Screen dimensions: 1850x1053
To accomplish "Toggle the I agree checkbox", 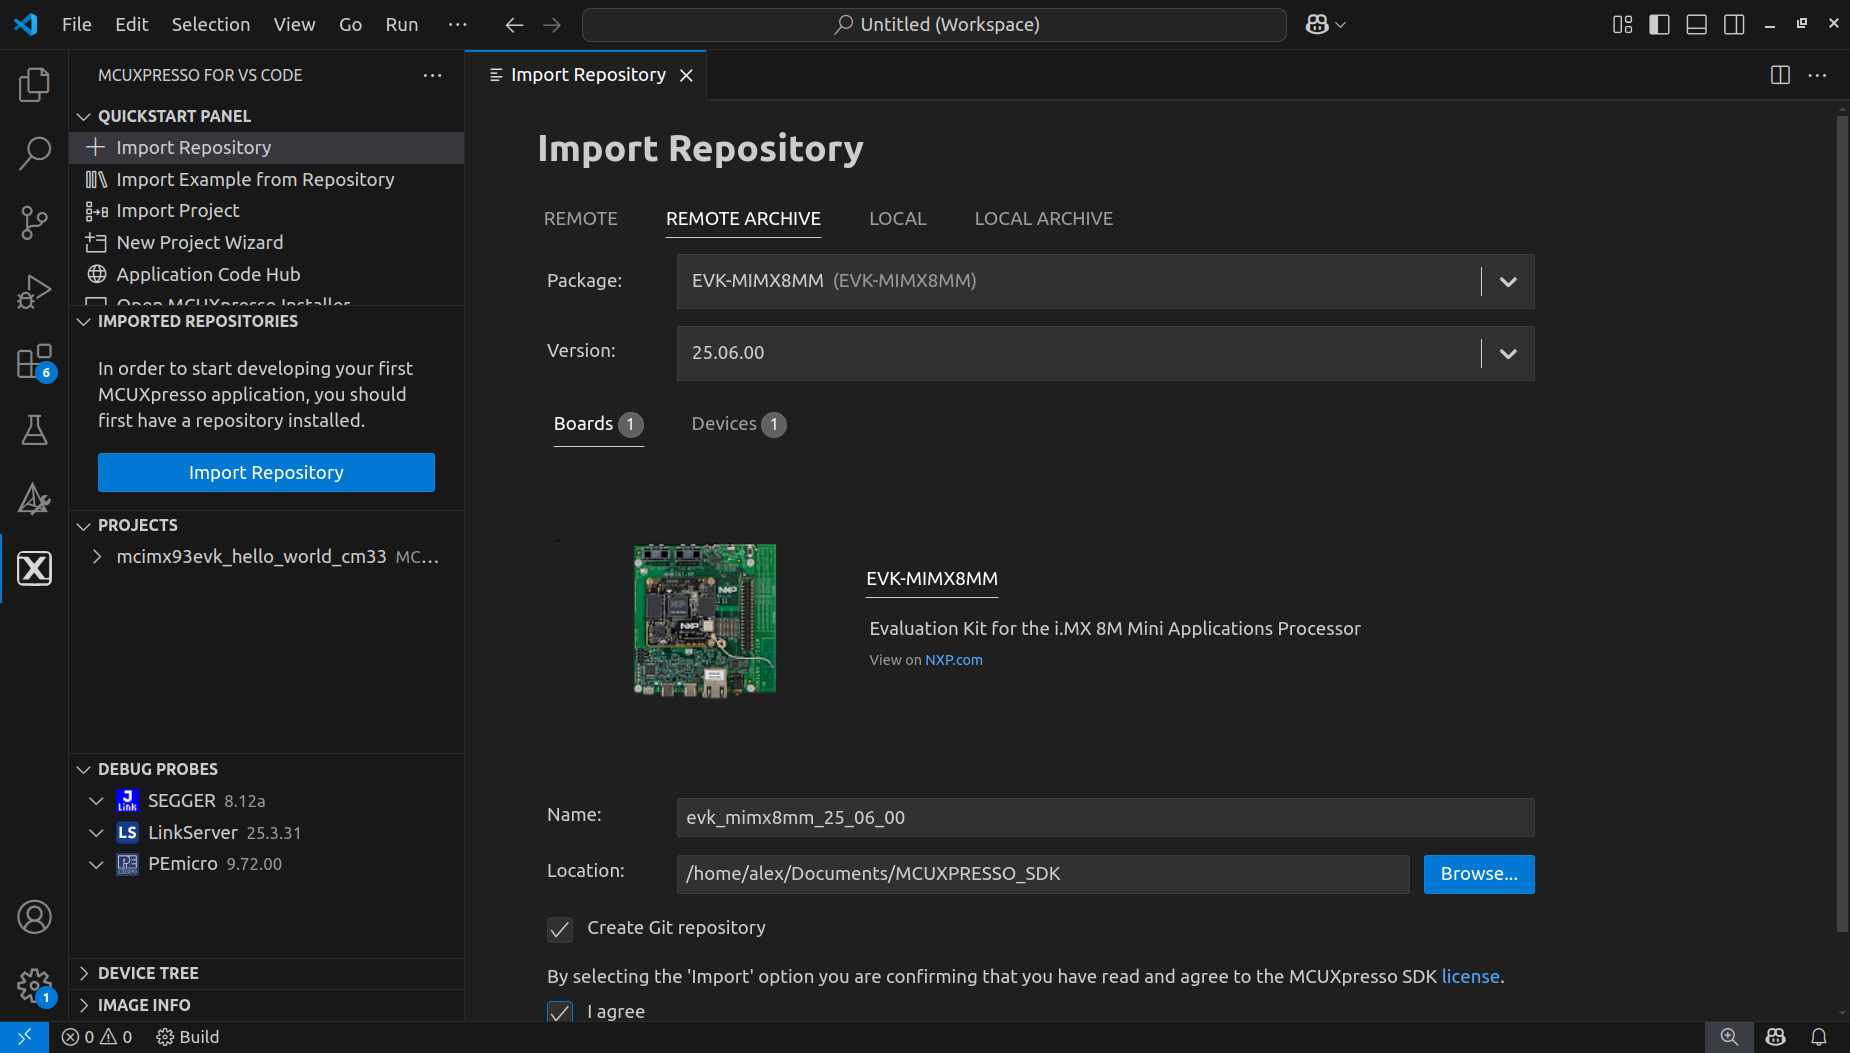I will [x=559, y=1012].
